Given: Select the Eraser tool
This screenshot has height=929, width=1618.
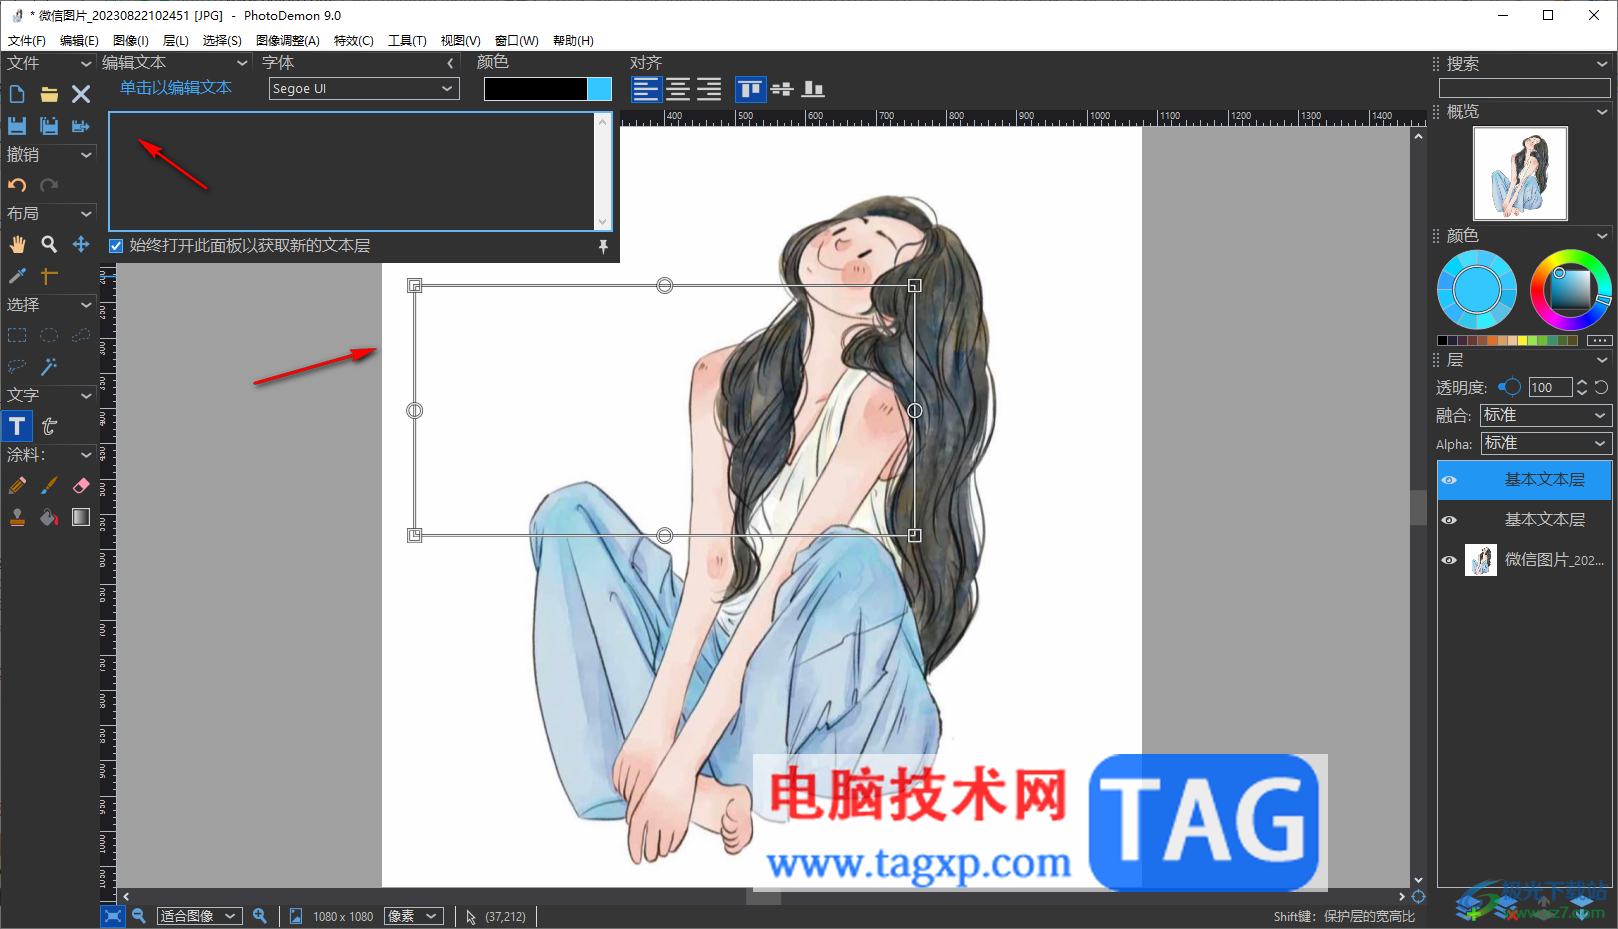Looking at the screenshot, I should (x=81, y=486).
